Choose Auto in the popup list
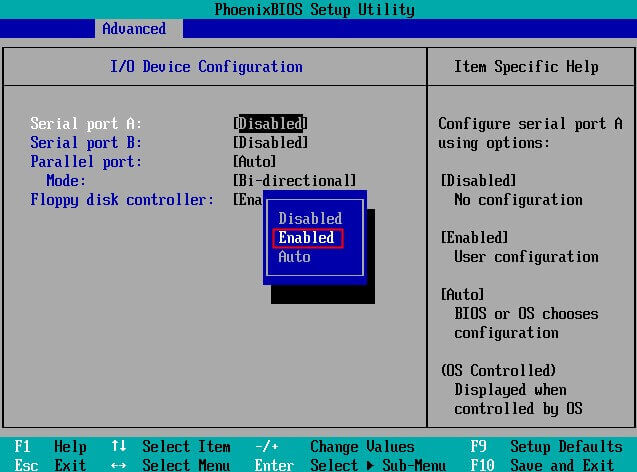Screen dimensions: 637x472 (295, 257)
